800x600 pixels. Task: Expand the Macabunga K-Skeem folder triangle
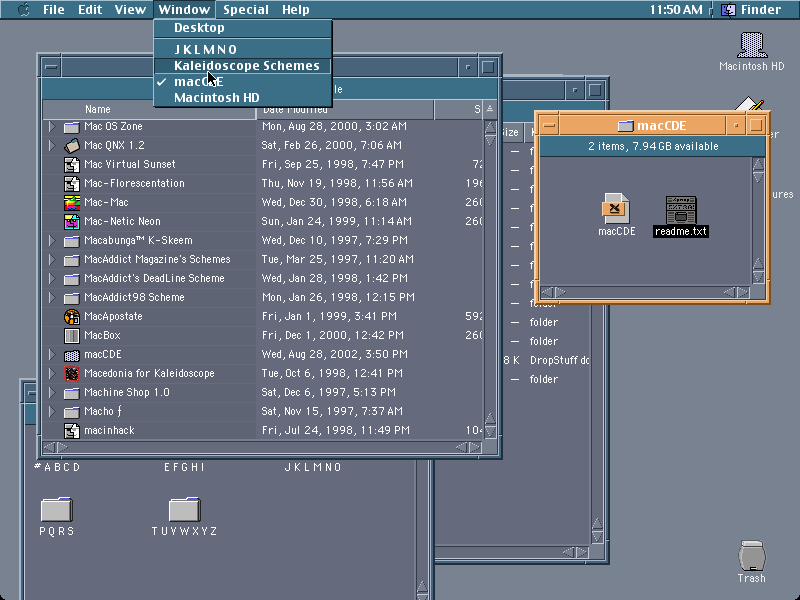click(52, 240)
